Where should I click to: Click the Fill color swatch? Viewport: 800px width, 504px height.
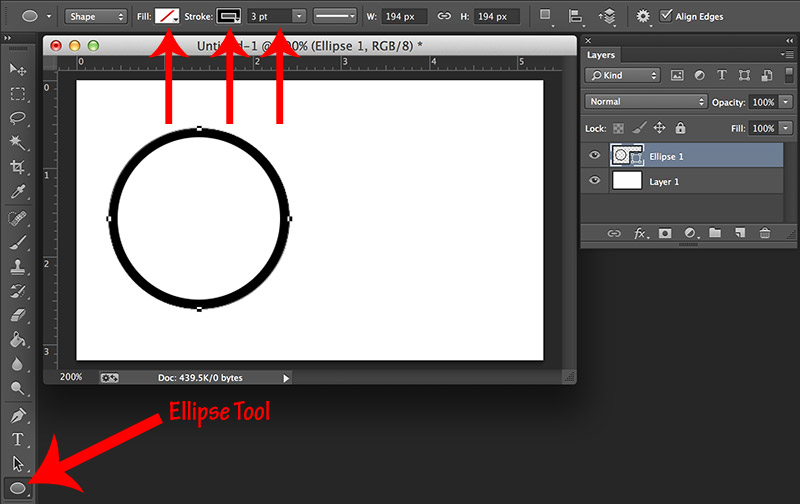pos(166,16)
